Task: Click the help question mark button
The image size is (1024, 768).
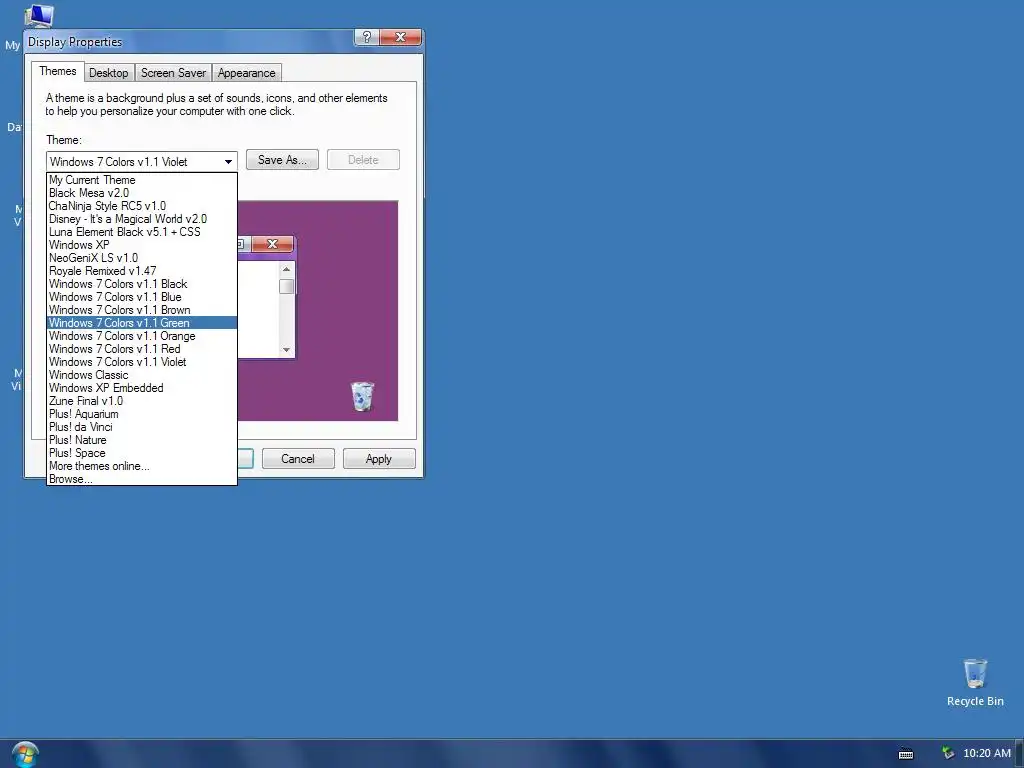Action: (366, 37)
